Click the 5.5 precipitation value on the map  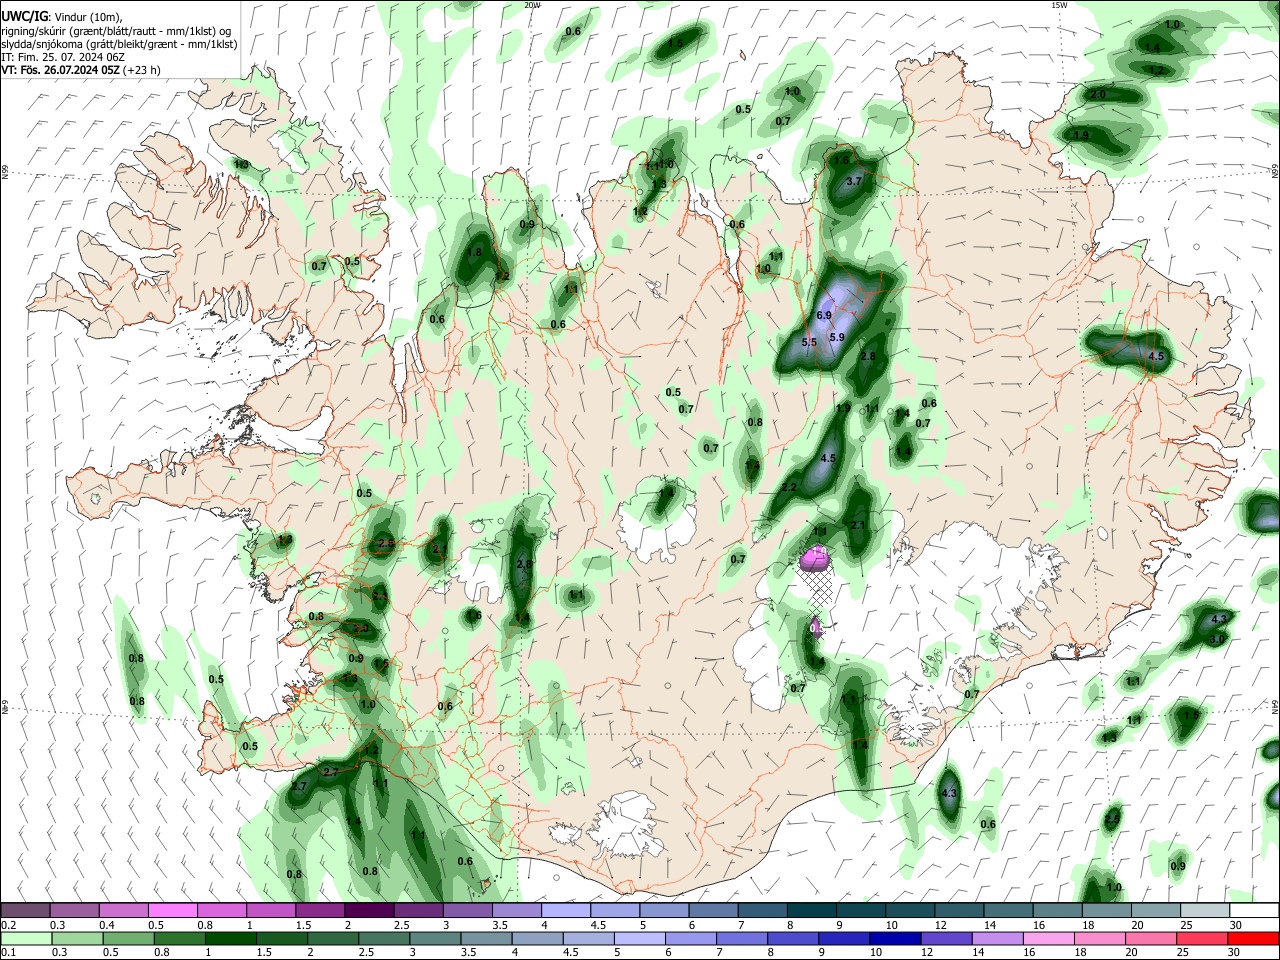point(810,342)
